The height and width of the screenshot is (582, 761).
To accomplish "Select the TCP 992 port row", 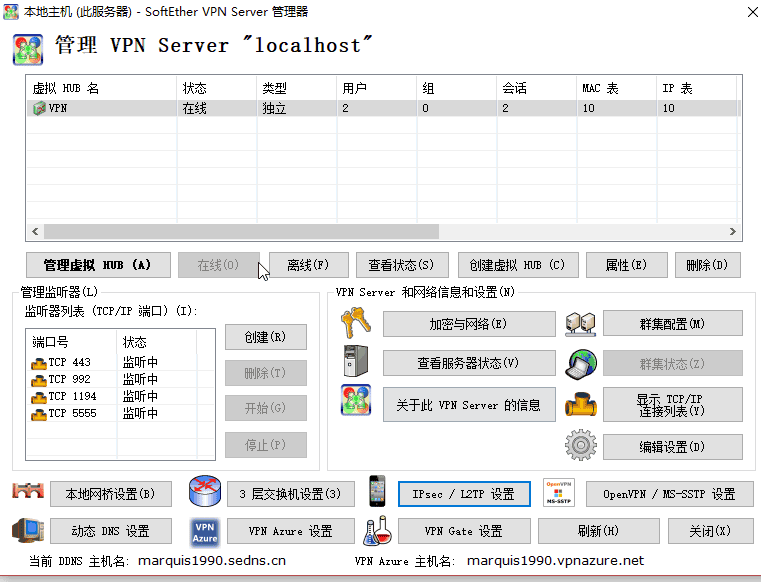I will (x=120, y=380).
